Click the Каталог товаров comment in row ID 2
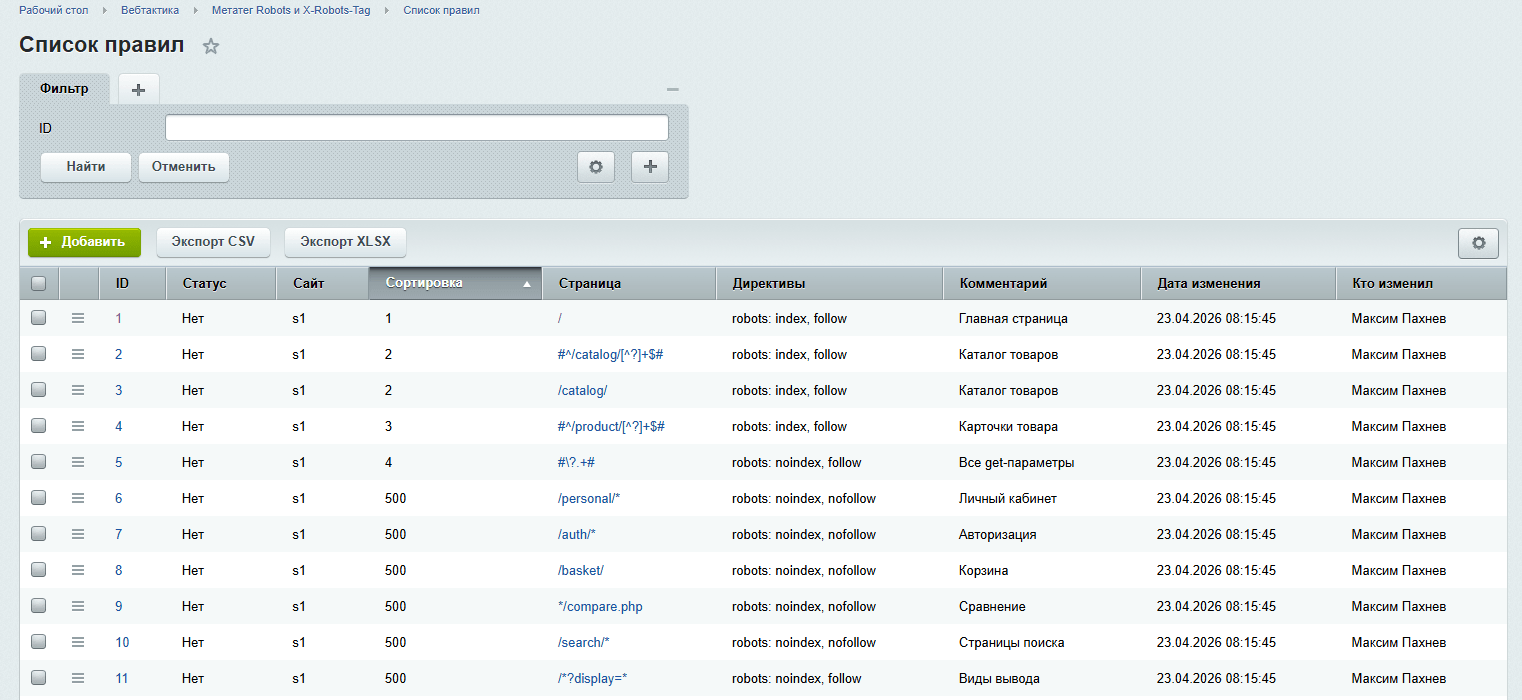Viewport: 1522px width, 700px height. click(1009, 354)
